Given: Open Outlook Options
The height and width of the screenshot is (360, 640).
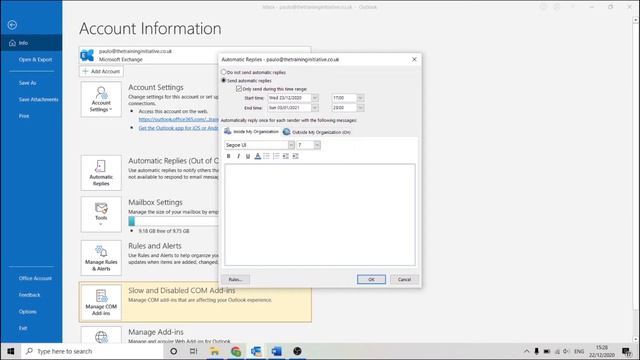Looking at the screenshot, I should pyautogui.click(x=27, y=311).
